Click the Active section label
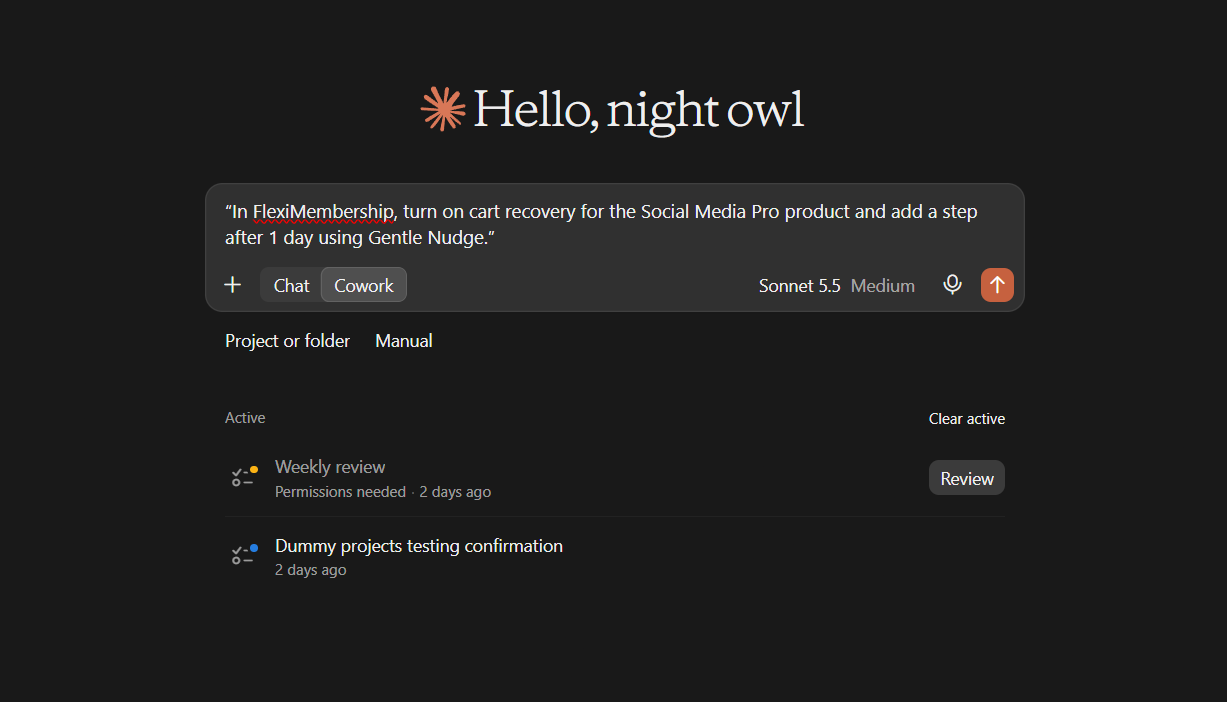 (x=245, y=418)
